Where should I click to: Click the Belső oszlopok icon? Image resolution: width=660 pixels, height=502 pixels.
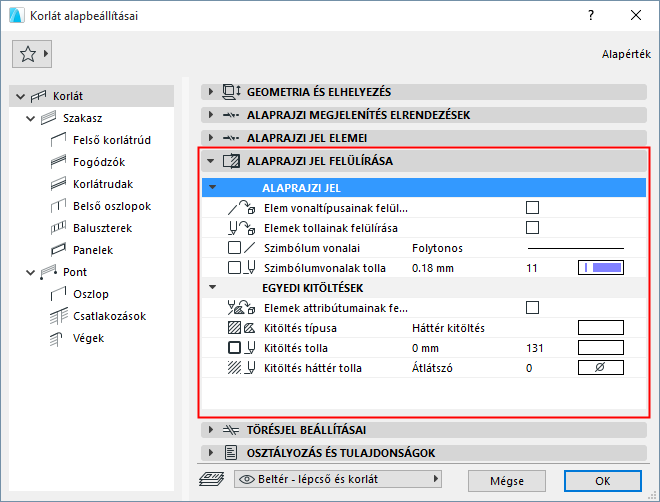[x=59, y=206]
